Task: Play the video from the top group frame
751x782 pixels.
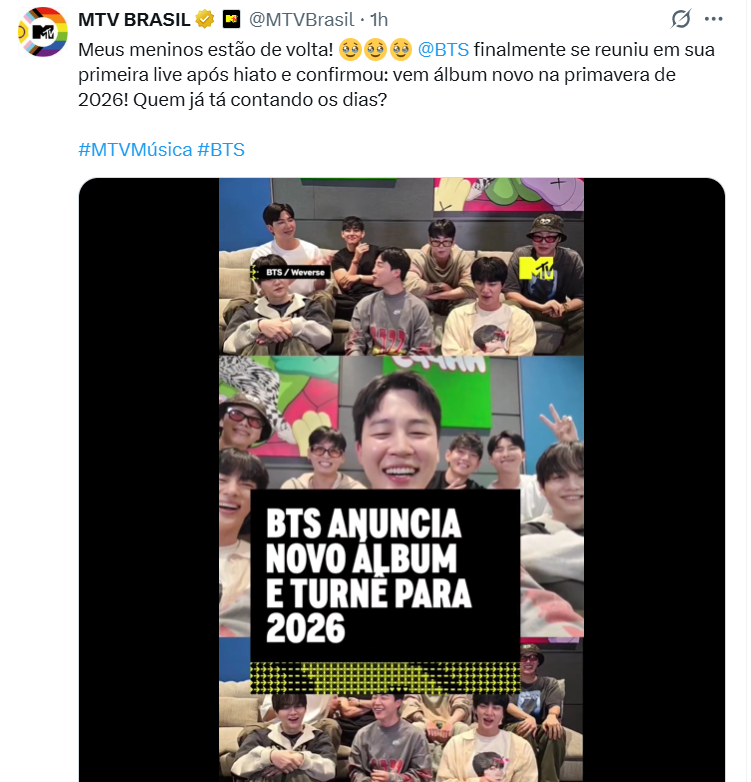Action: click(x=401, y=267)
